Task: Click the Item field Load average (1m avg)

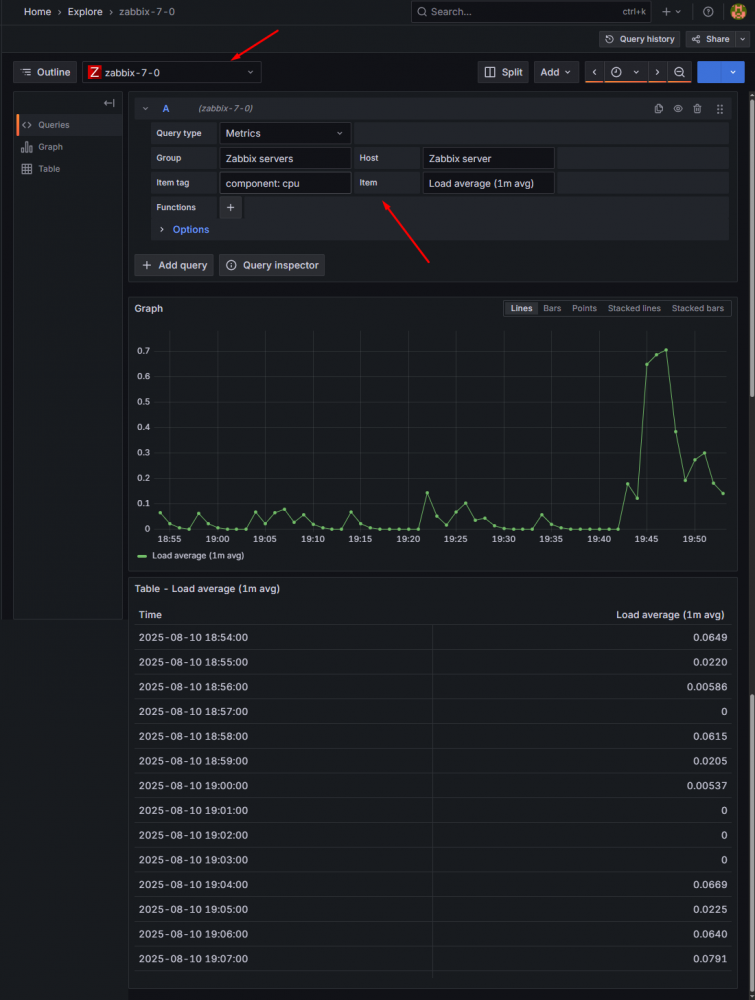Action: pos(488,183)
